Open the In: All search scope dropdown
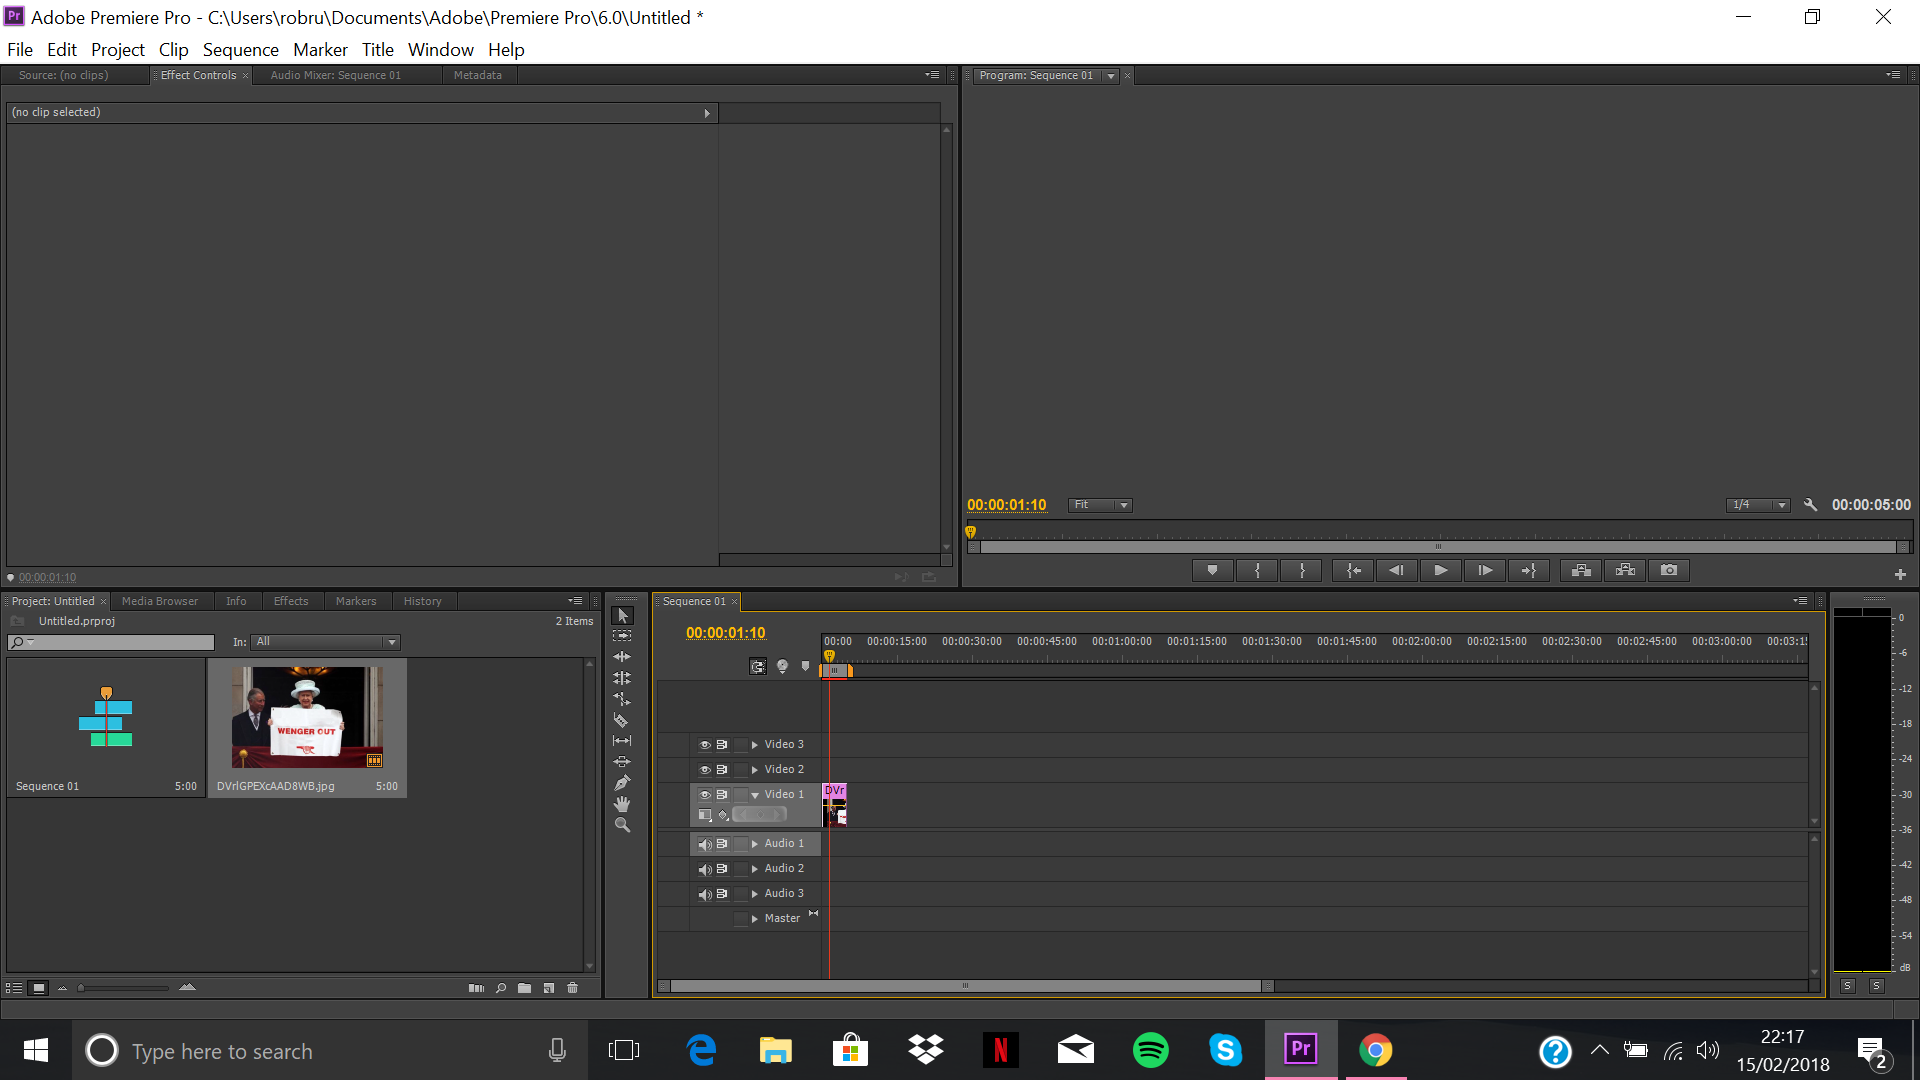 click(326, 642)
